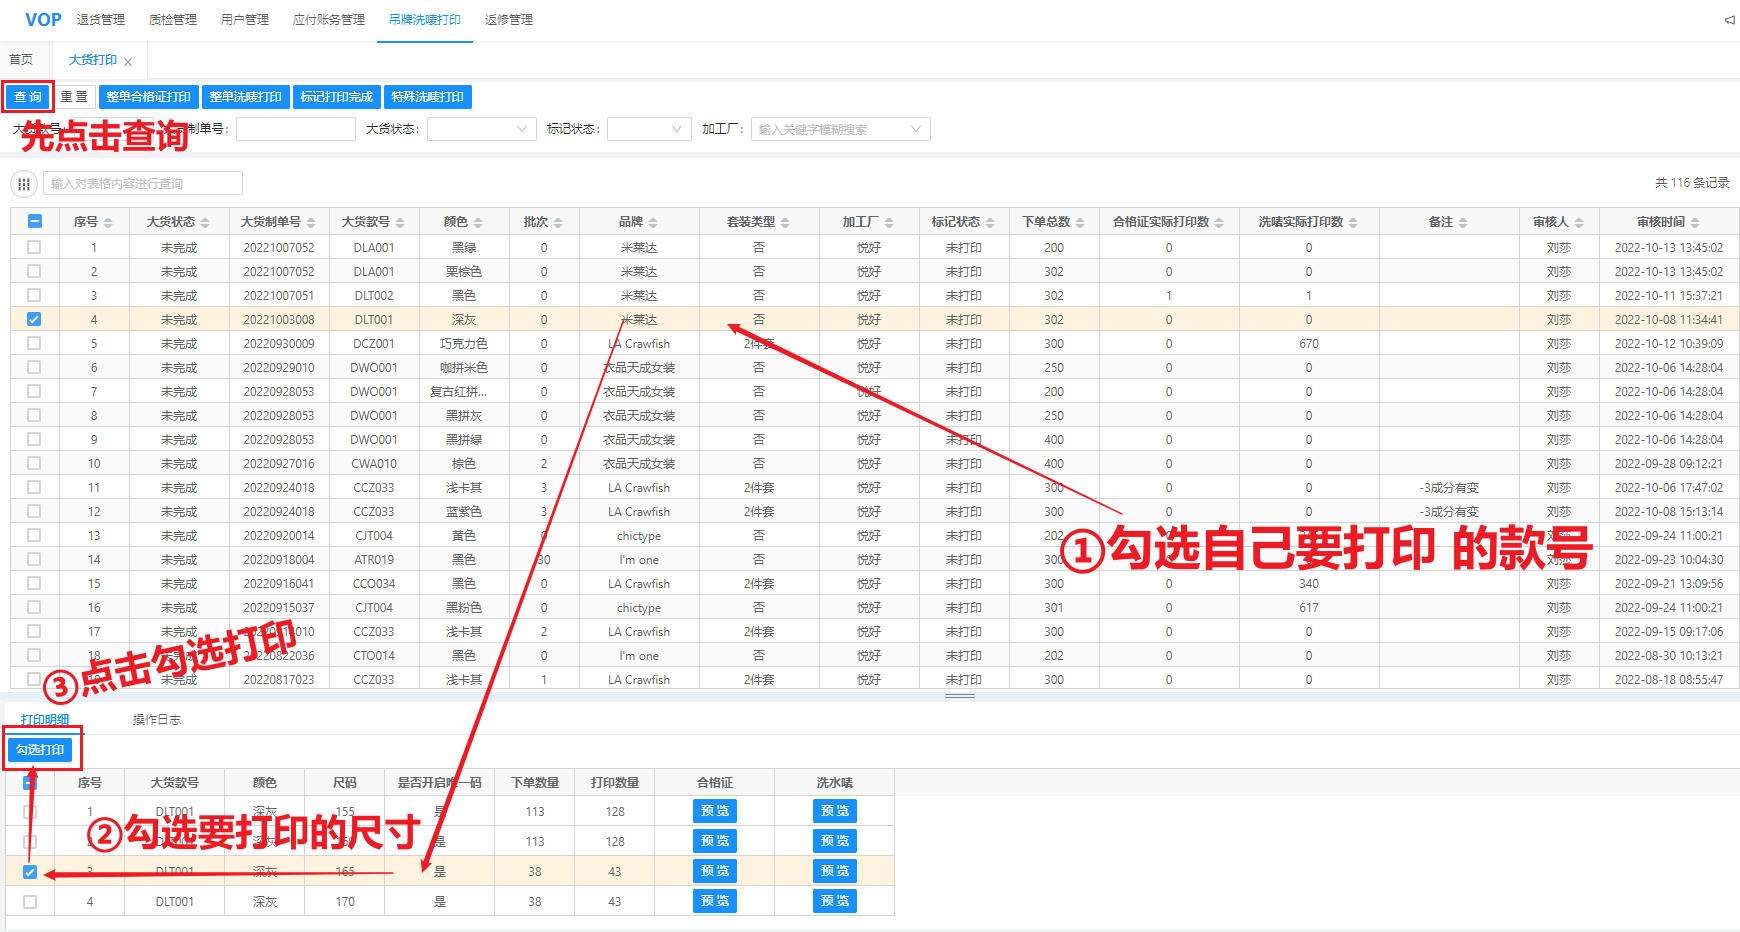Click the 勾选打印 button
The image size is (1740, 932).
coord(40,750)
